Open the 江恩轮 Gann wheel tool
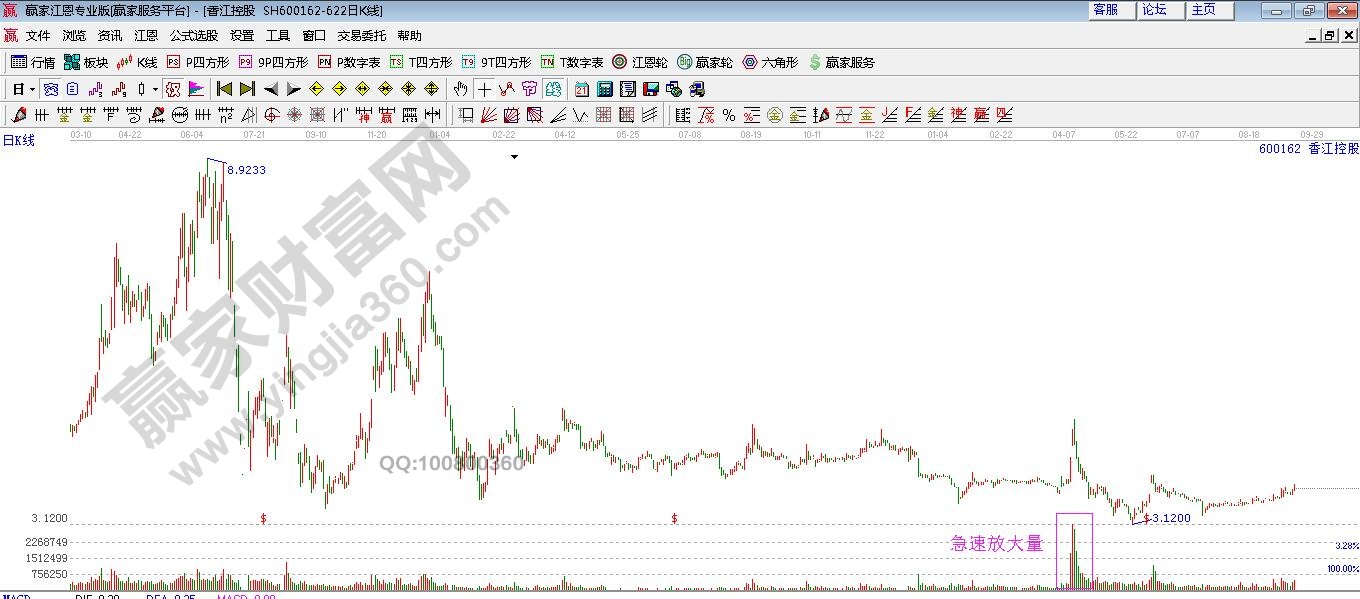 point(640,62)
